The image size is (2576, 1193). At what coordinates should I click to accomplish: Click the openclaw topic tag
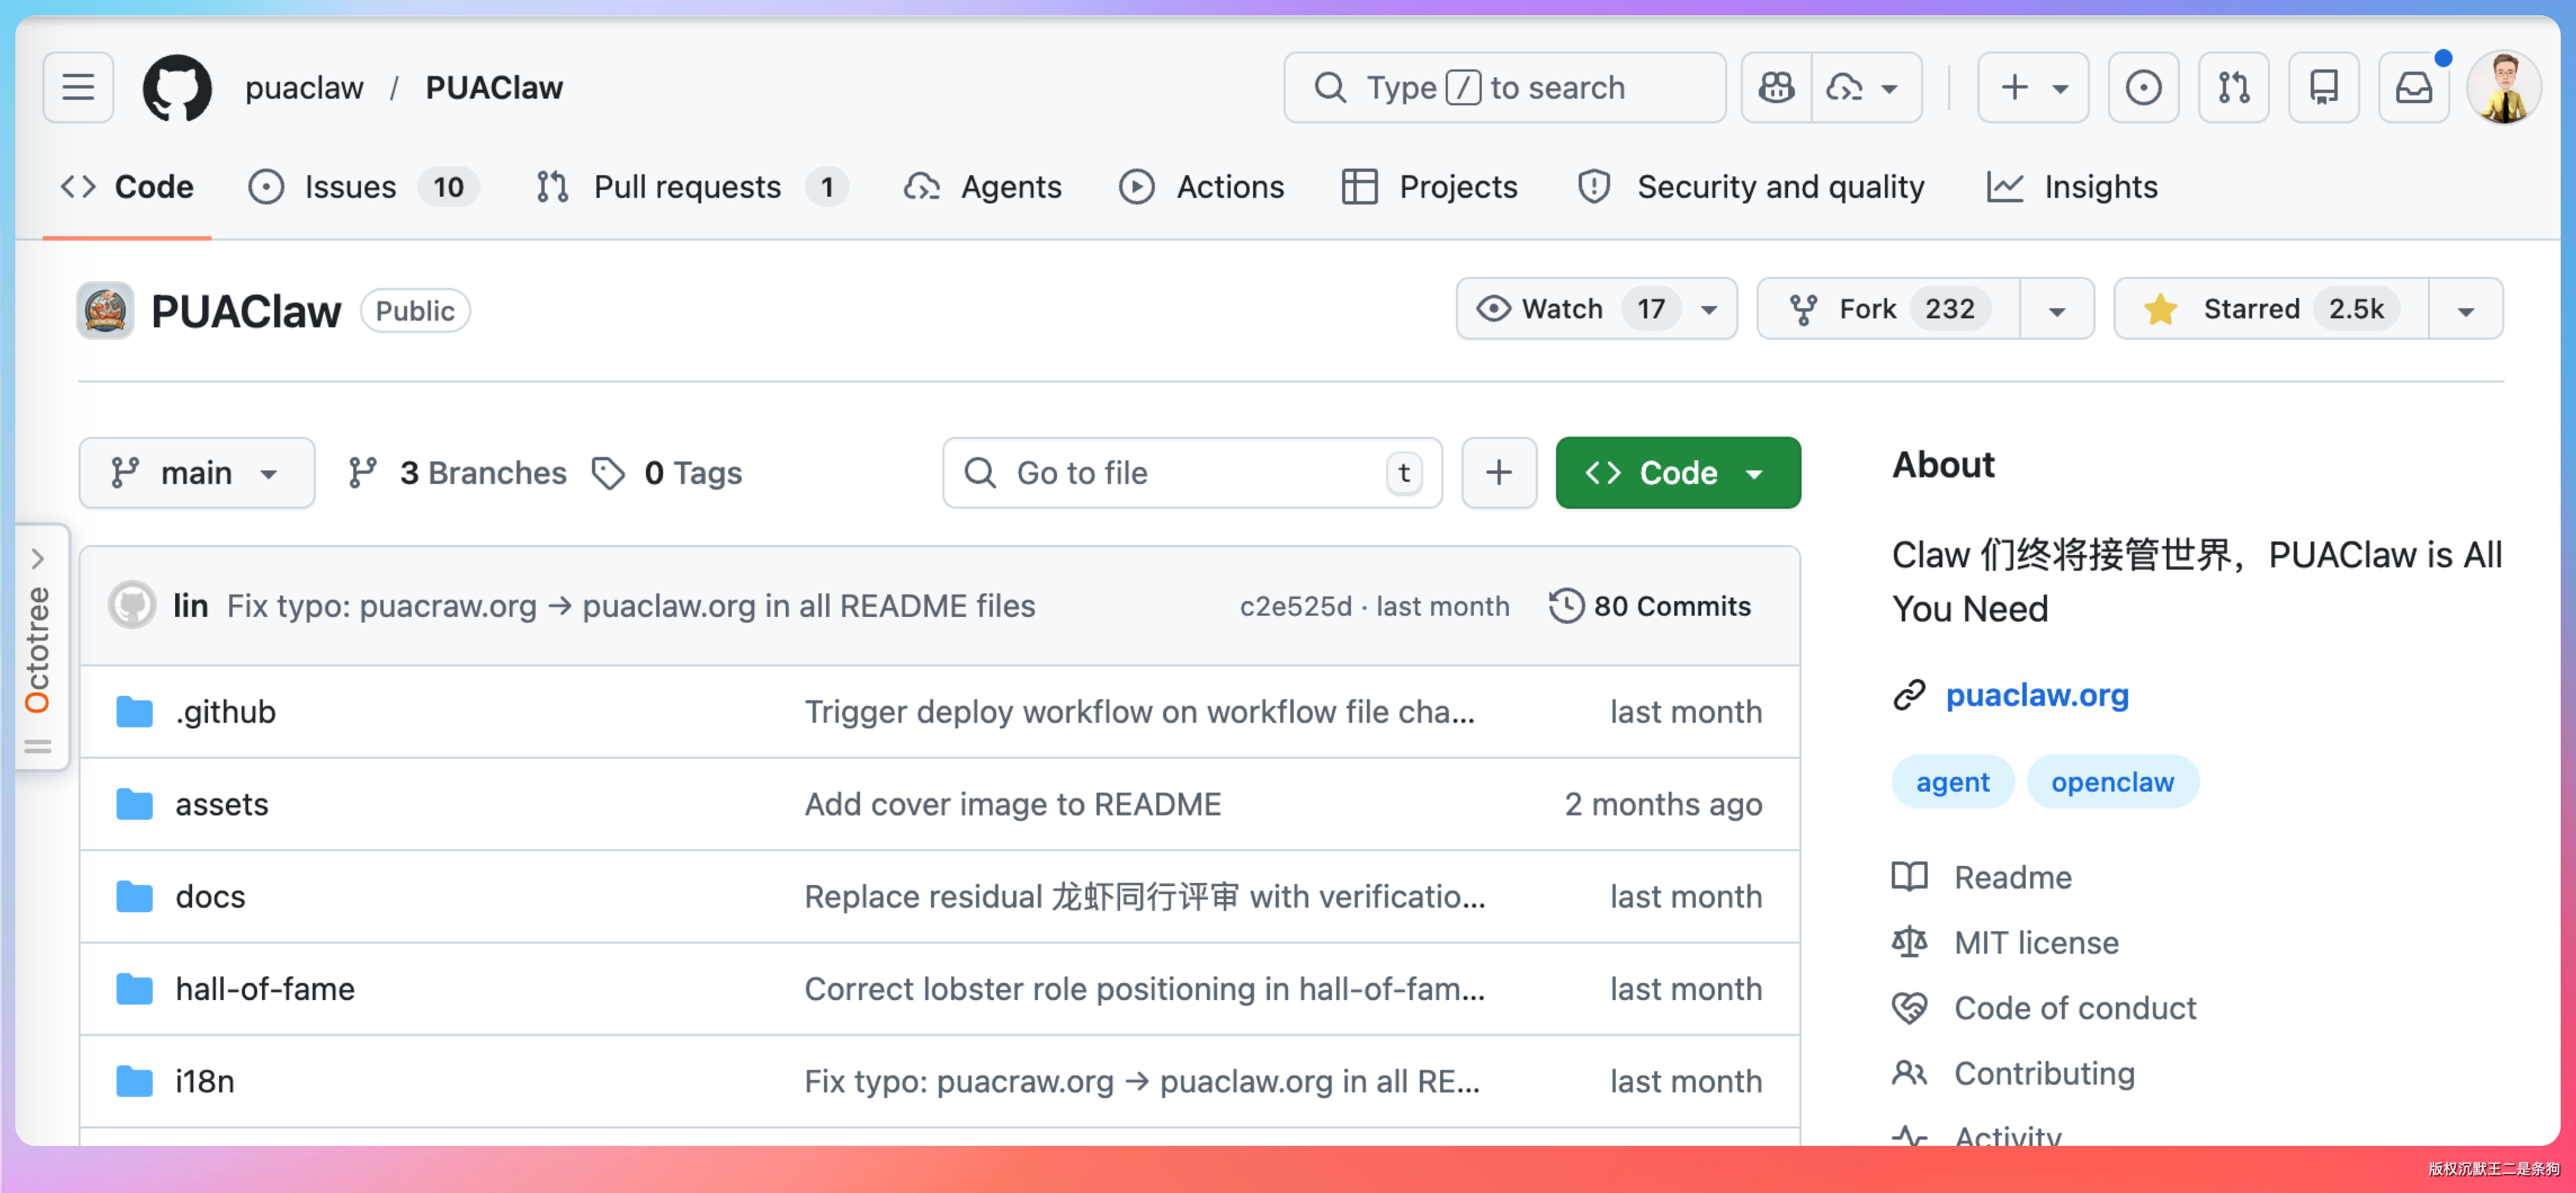pyautogui.click(x=2111, y=782)
